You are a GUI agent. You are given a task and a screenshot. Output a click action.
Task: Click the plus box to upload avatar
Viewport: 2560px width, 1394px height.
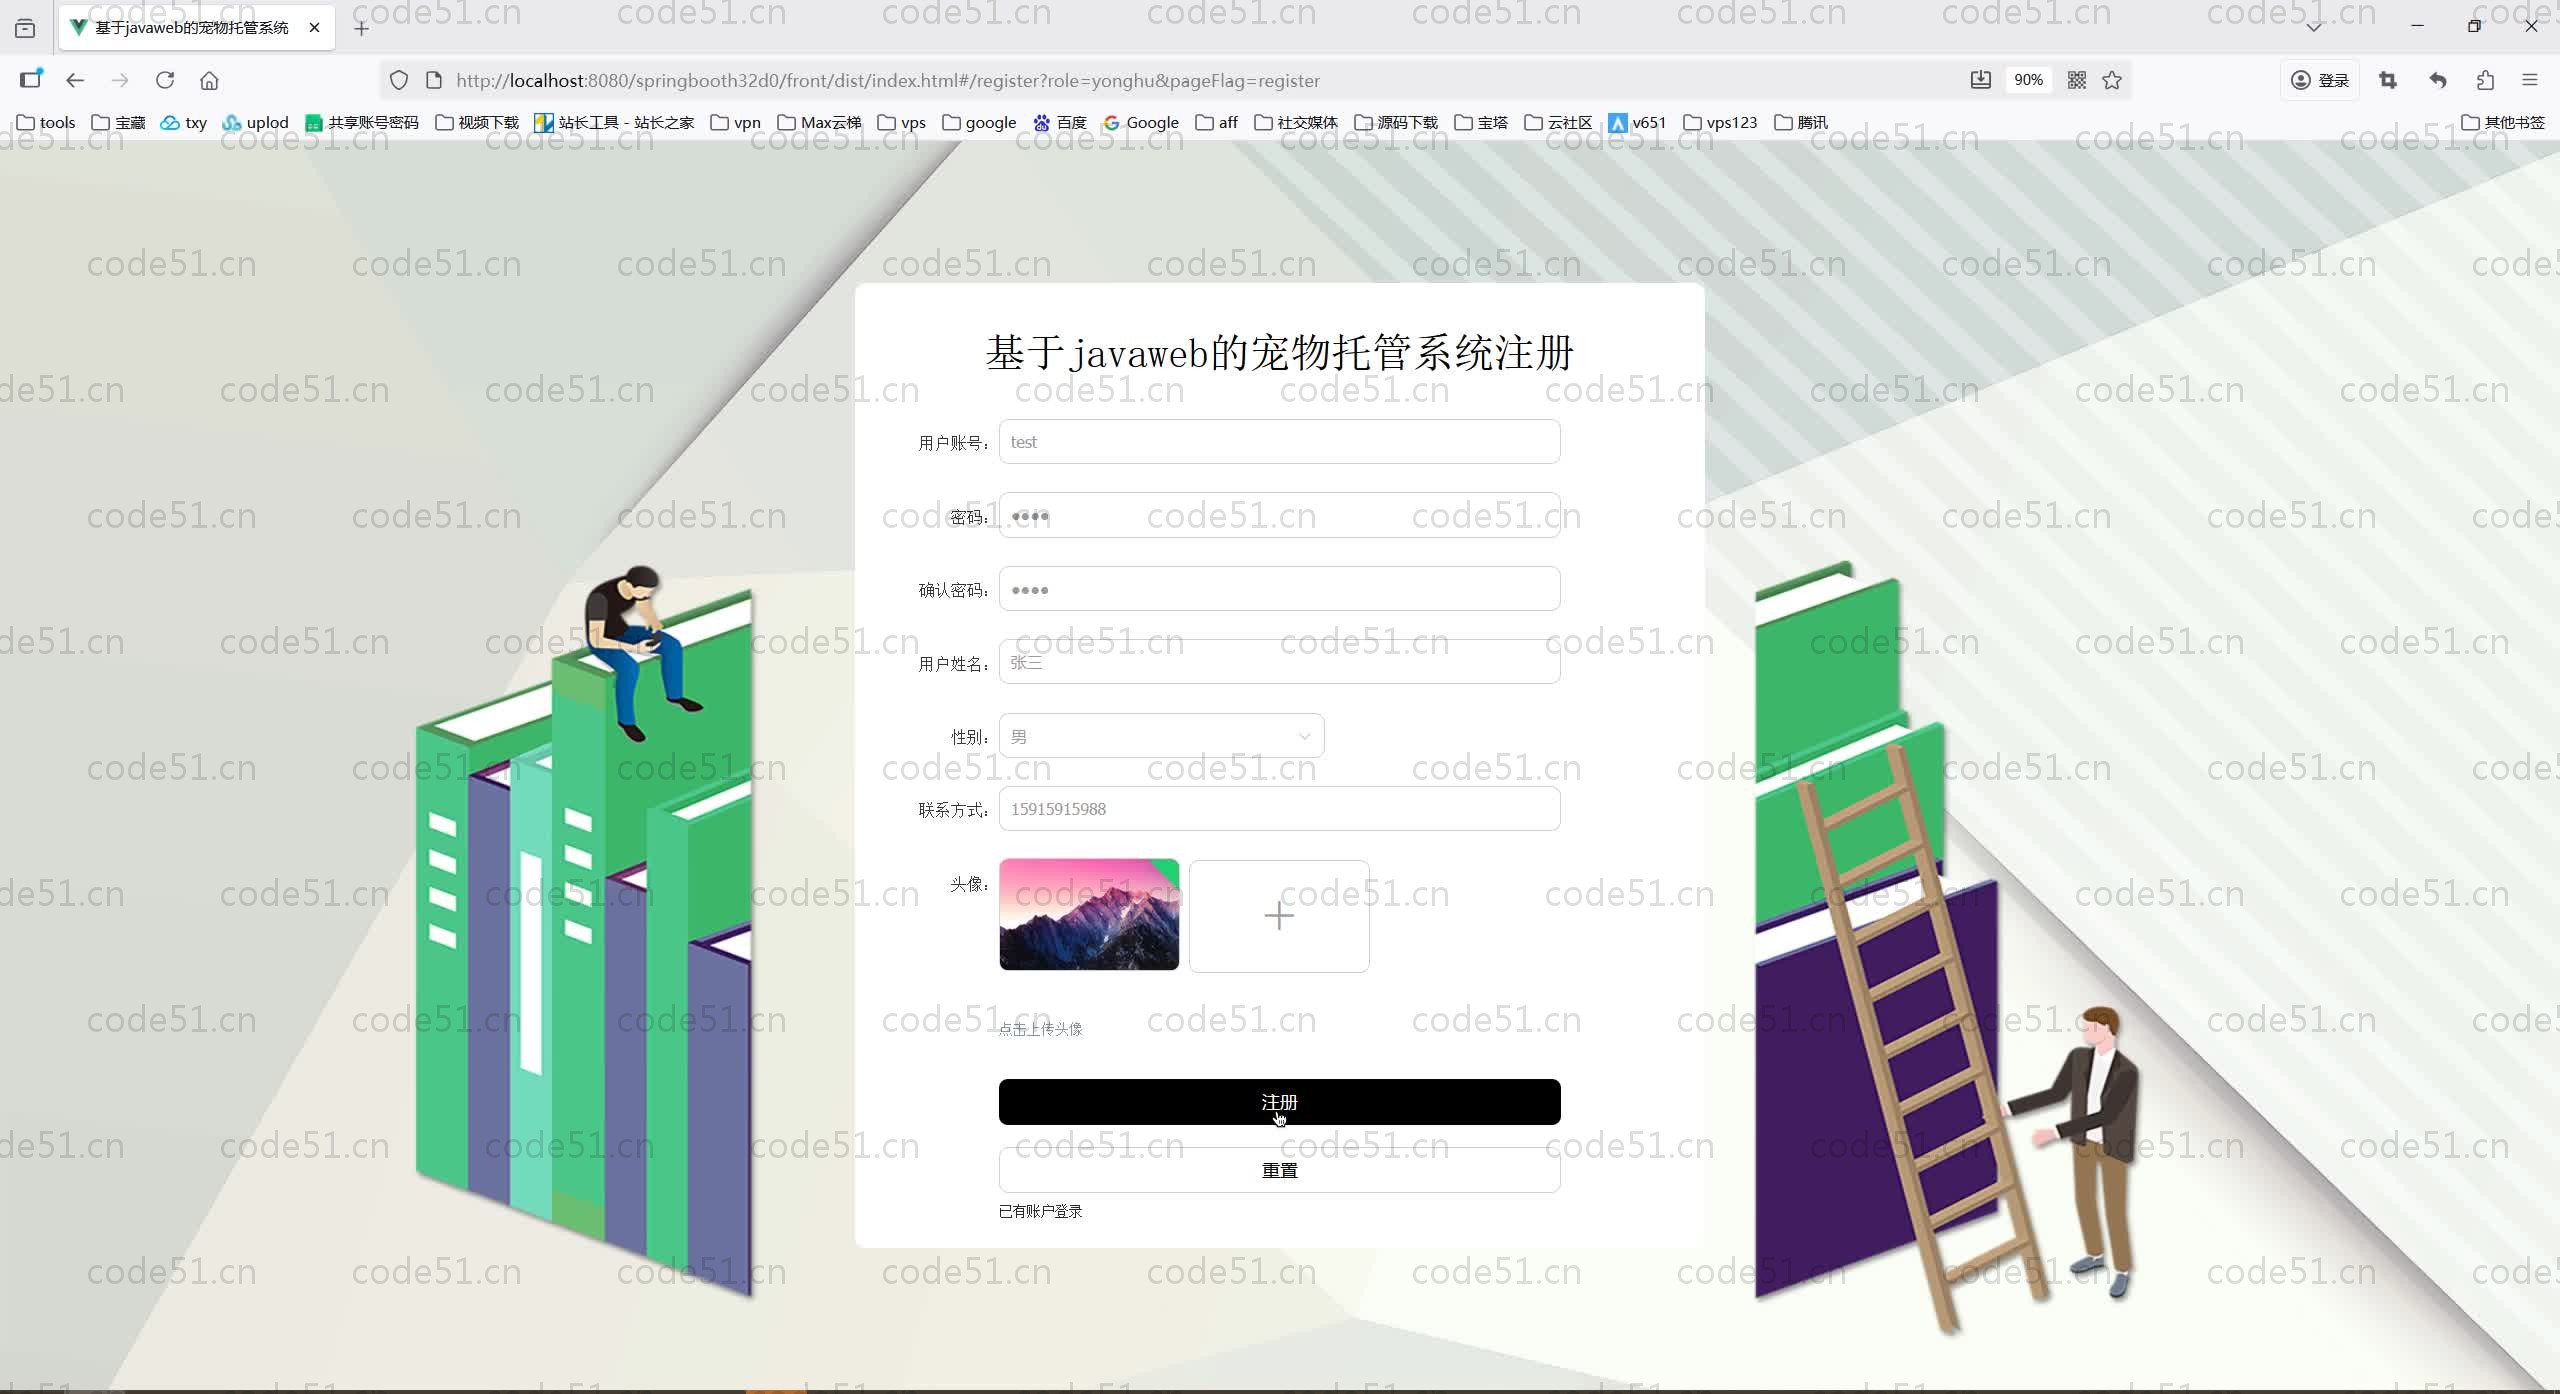(1278, 915)
